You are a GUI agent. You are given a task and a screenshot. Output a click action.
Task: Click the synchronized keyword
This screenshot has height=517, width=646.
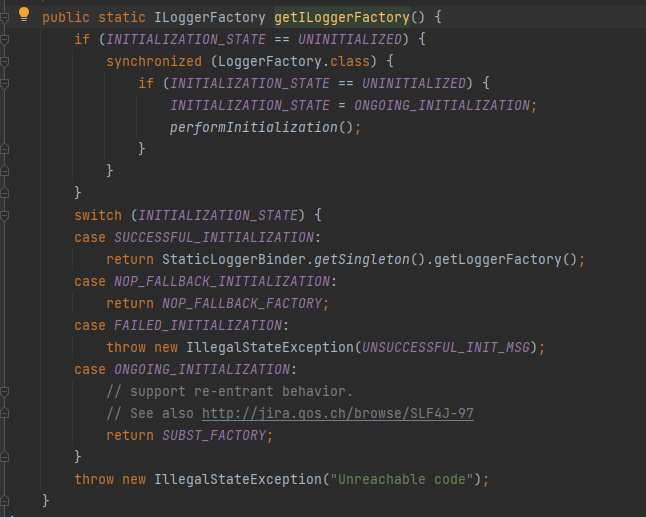tap(154, 61)
